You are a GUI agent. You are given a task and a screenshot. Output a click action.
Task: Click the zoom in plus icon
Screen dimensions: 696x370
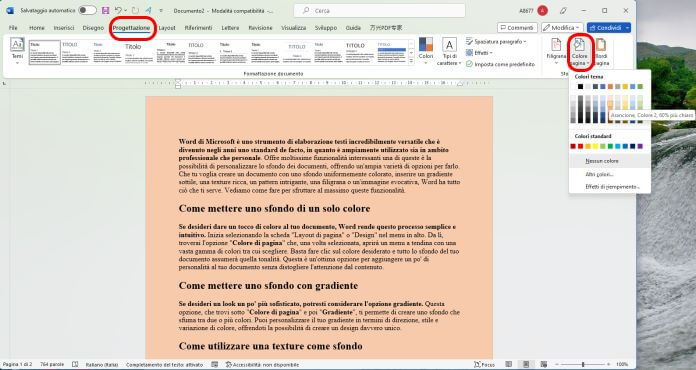(608, 364)
